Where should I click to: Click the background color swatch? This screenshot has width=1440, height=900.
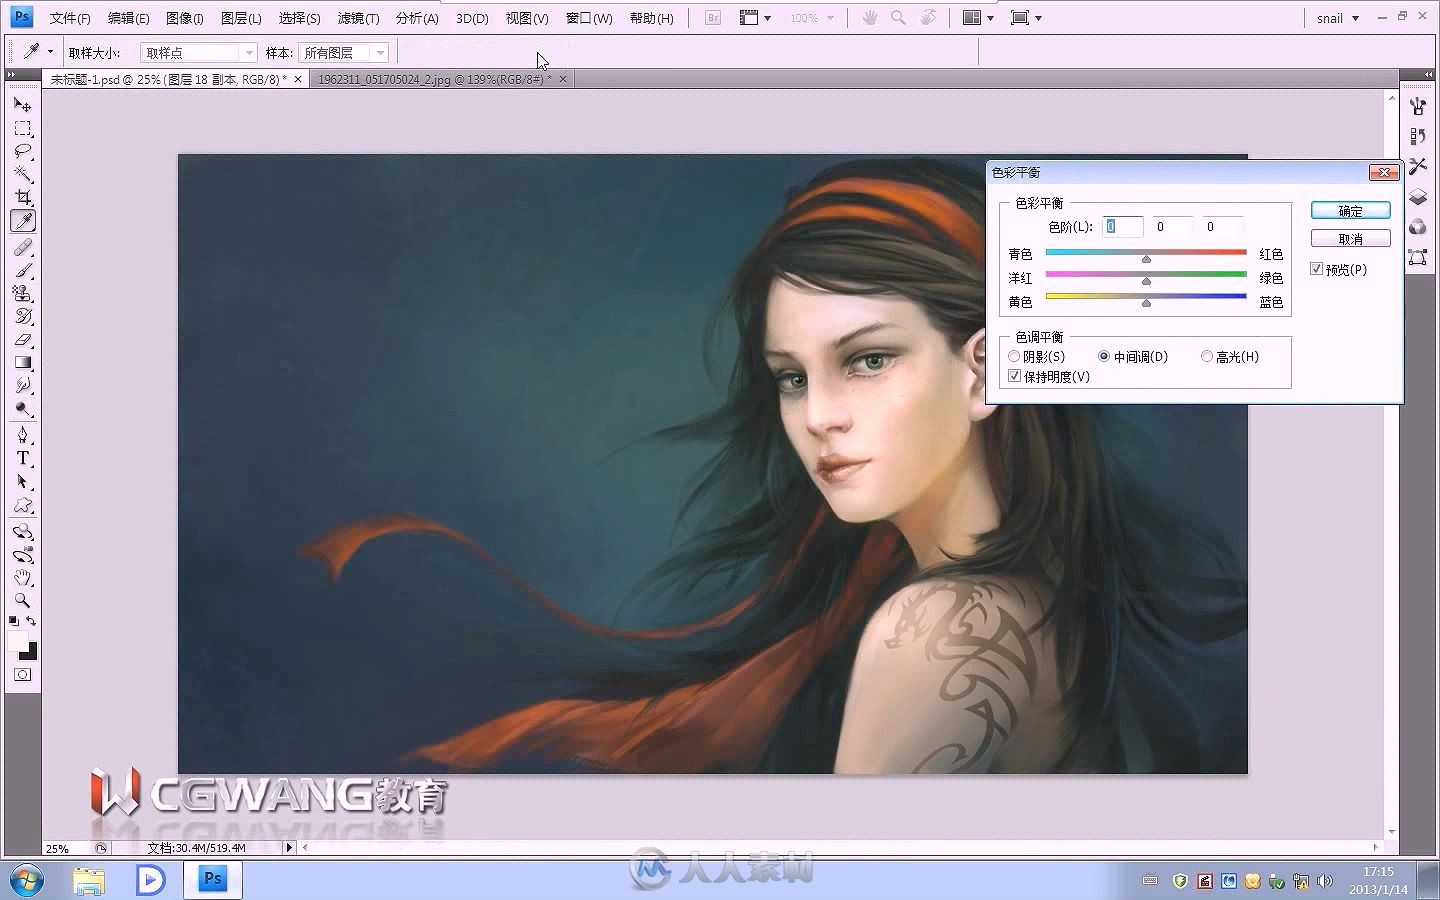(x=31, y=653)
